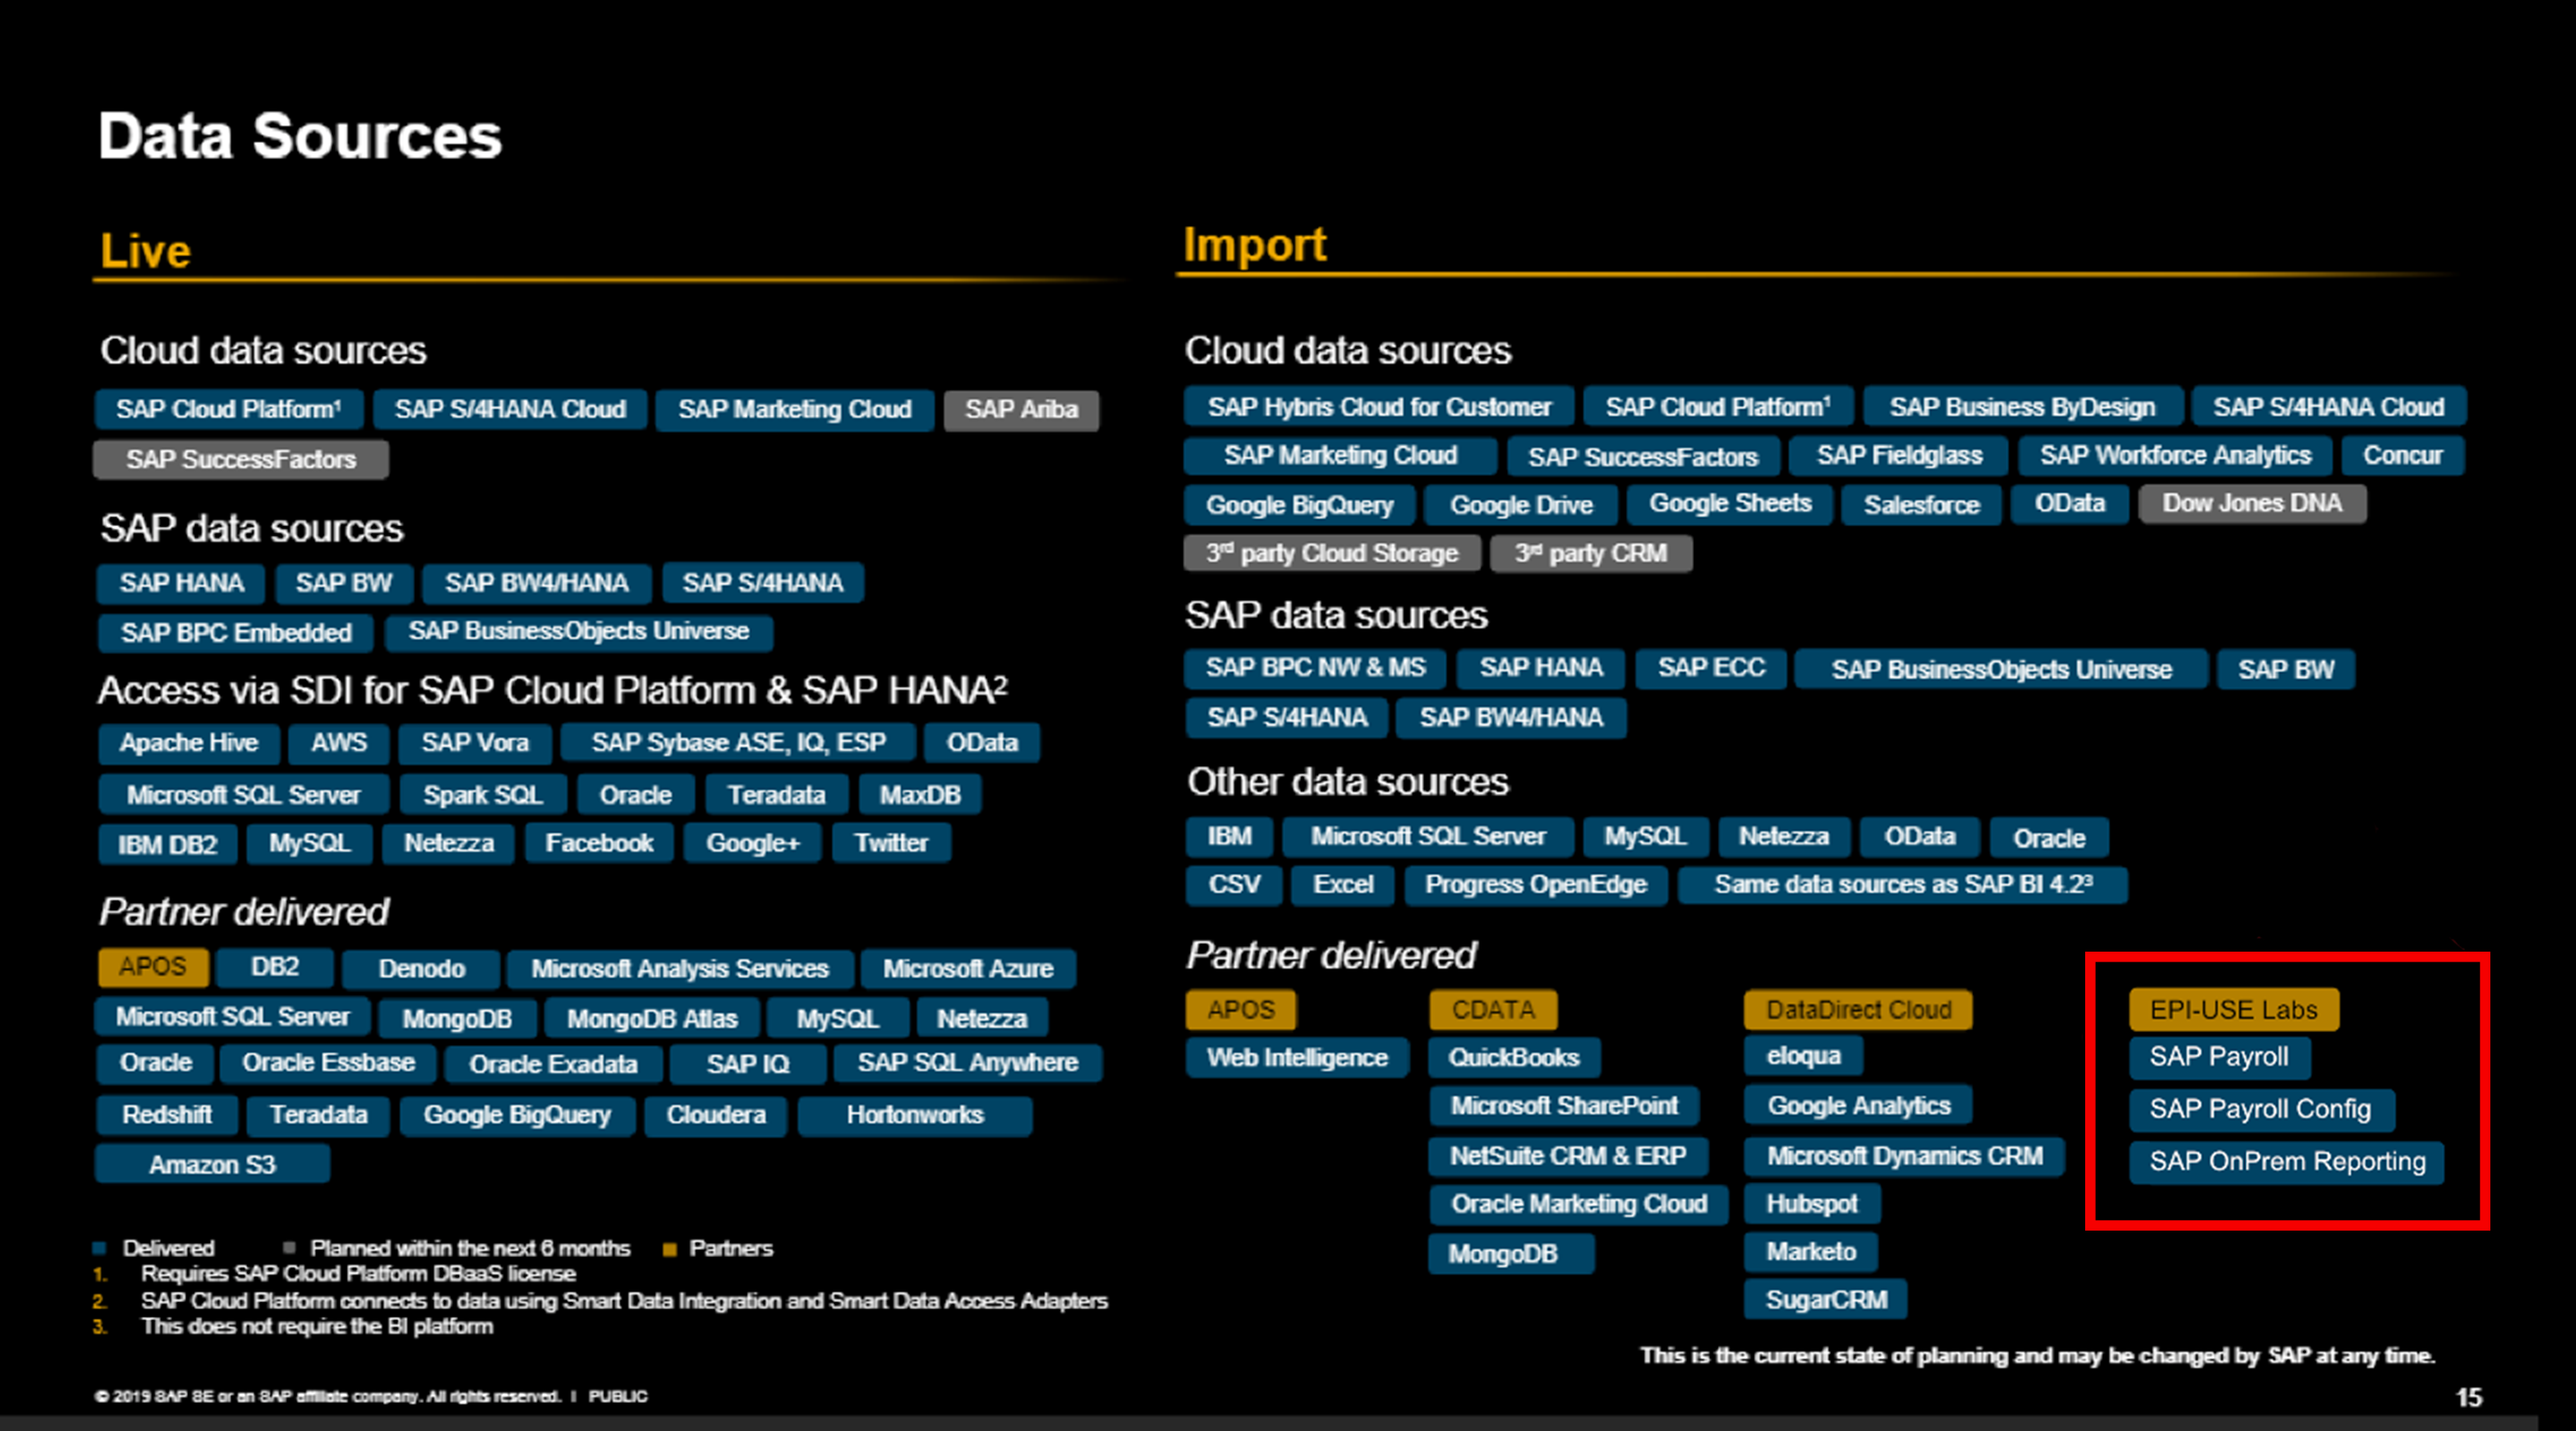
Task: Select the 'Amazon S3' label
Action: (212, 1165)
